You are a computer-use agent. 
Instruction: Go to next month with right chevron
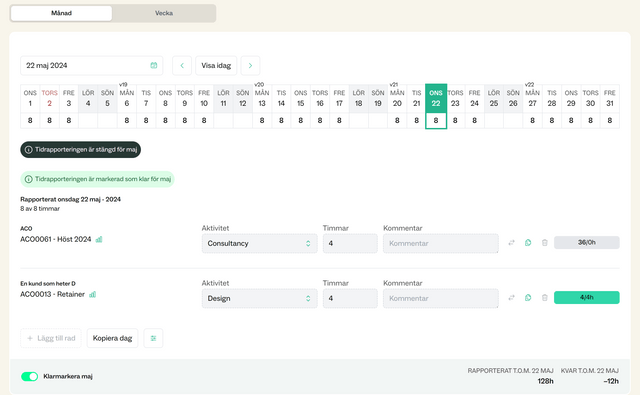[250, 65]
